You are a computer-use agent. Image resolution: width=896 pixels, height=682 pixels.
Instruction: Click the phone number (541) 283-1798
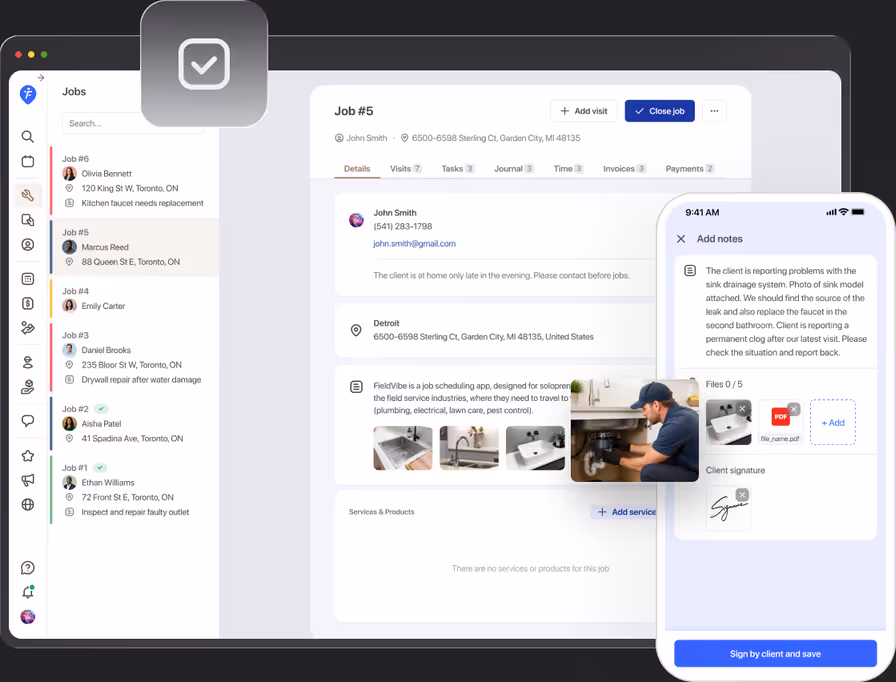403,226
